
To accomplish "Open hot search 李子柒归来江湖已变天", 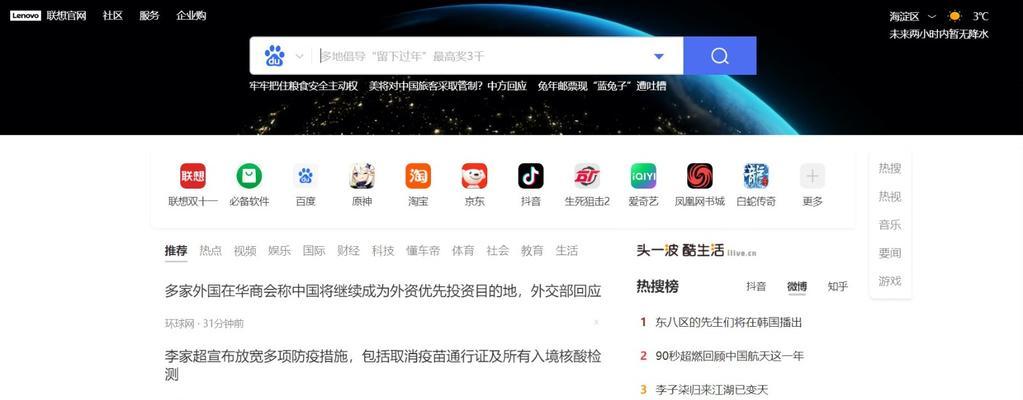I will 712,390.
